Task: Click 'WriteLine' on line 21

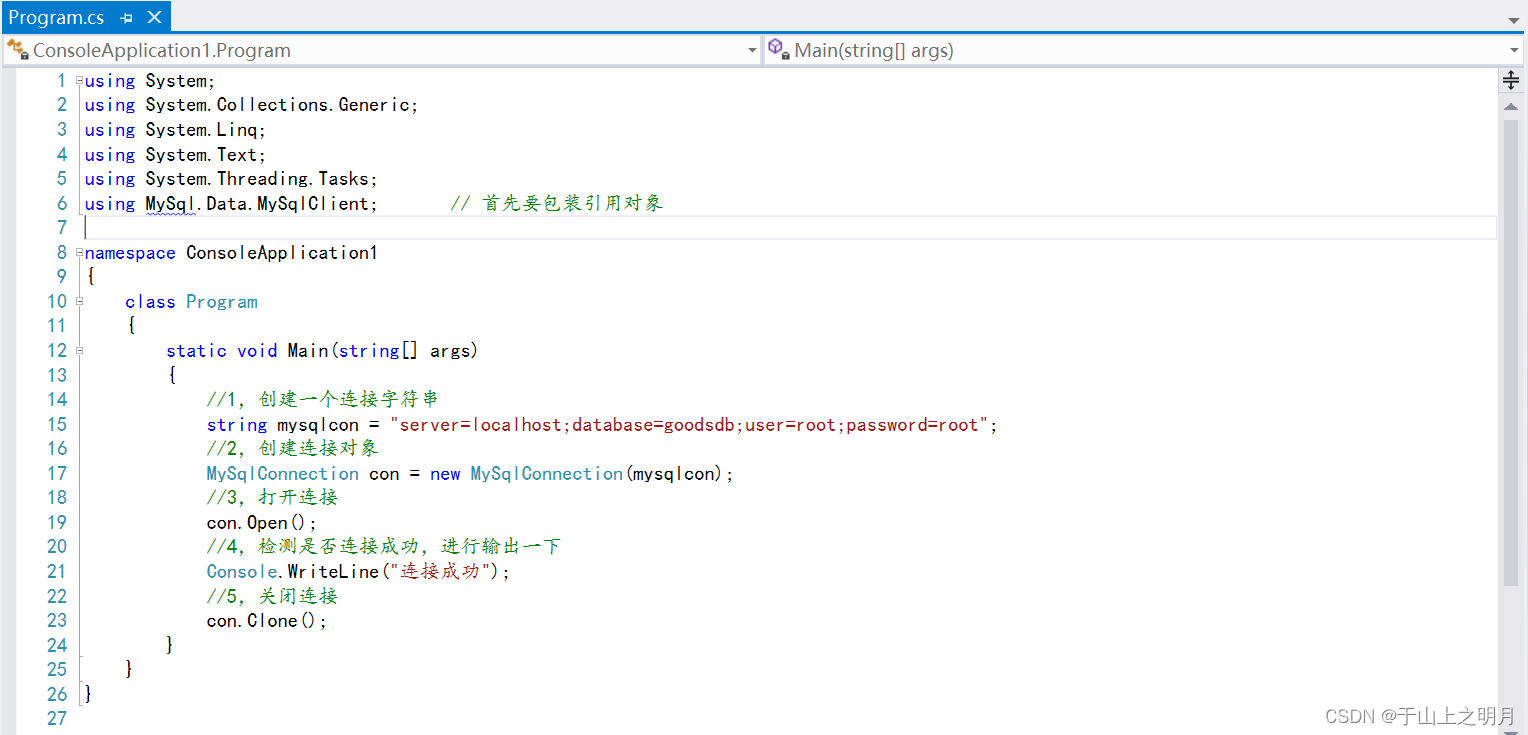Action: click(333, 572)
